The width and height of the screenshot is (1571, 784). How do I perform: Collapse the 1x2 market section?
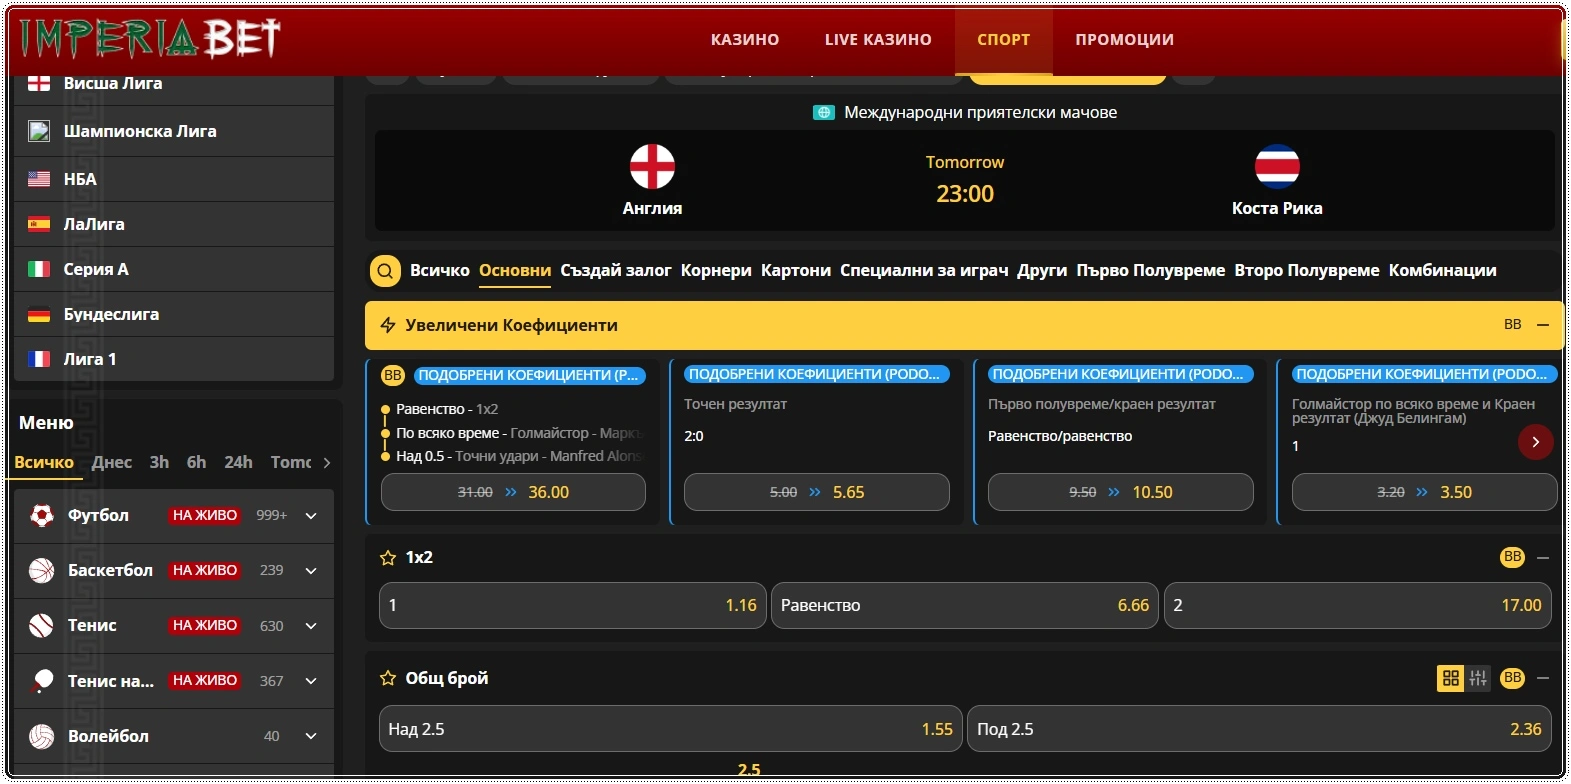click(1543, 558)
